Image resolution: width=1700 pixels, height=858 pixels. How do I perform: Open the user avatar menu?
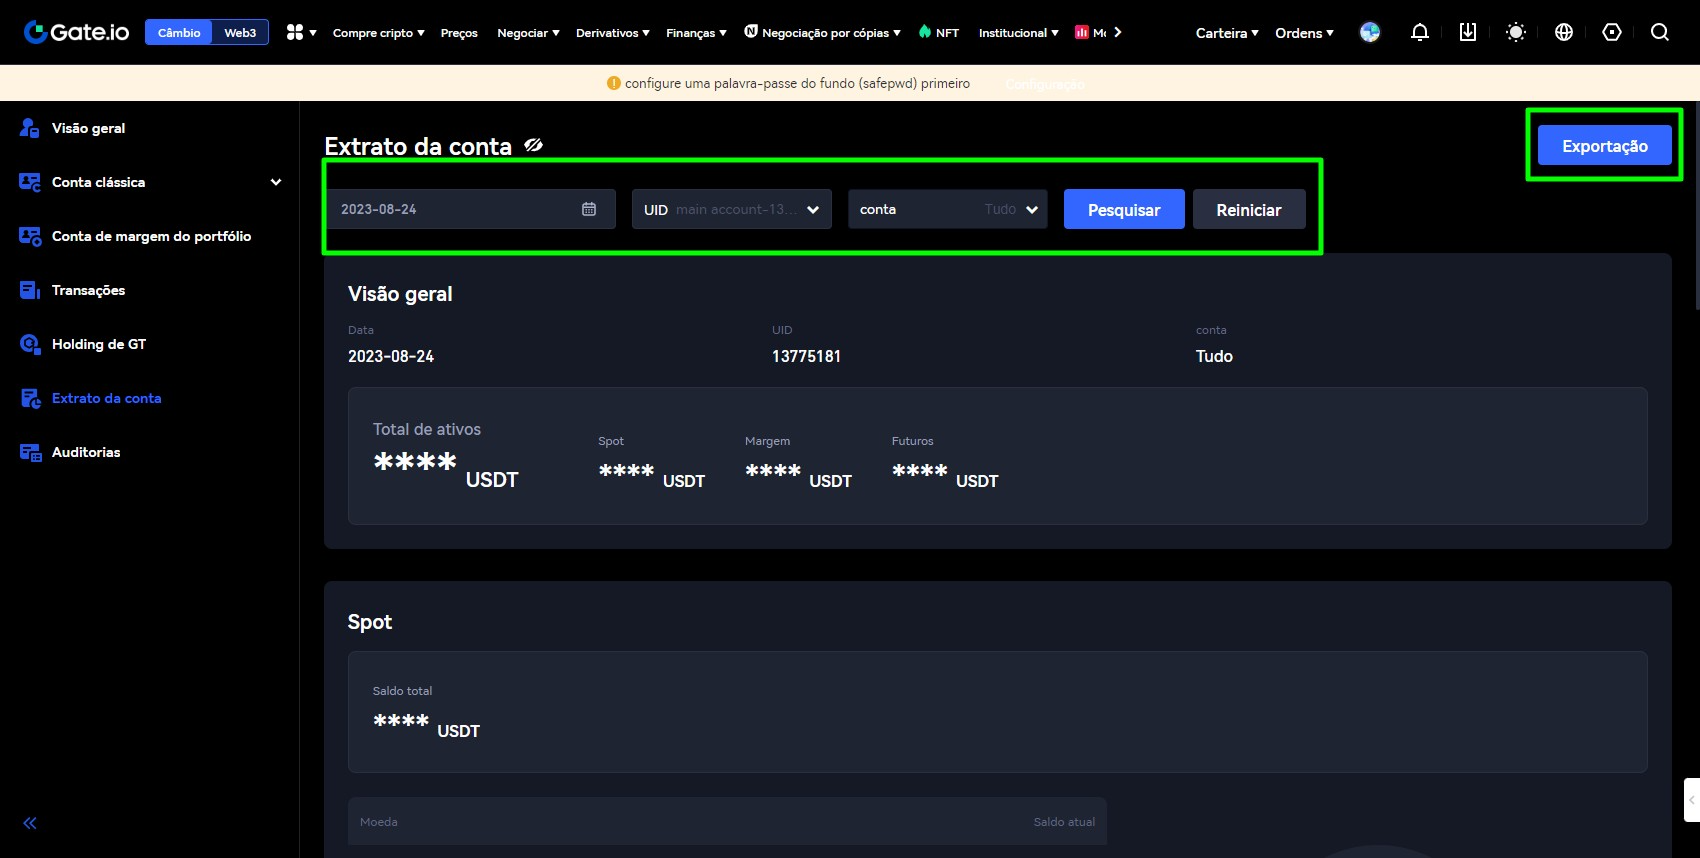pyautogui.click(x=1370, y=32)
